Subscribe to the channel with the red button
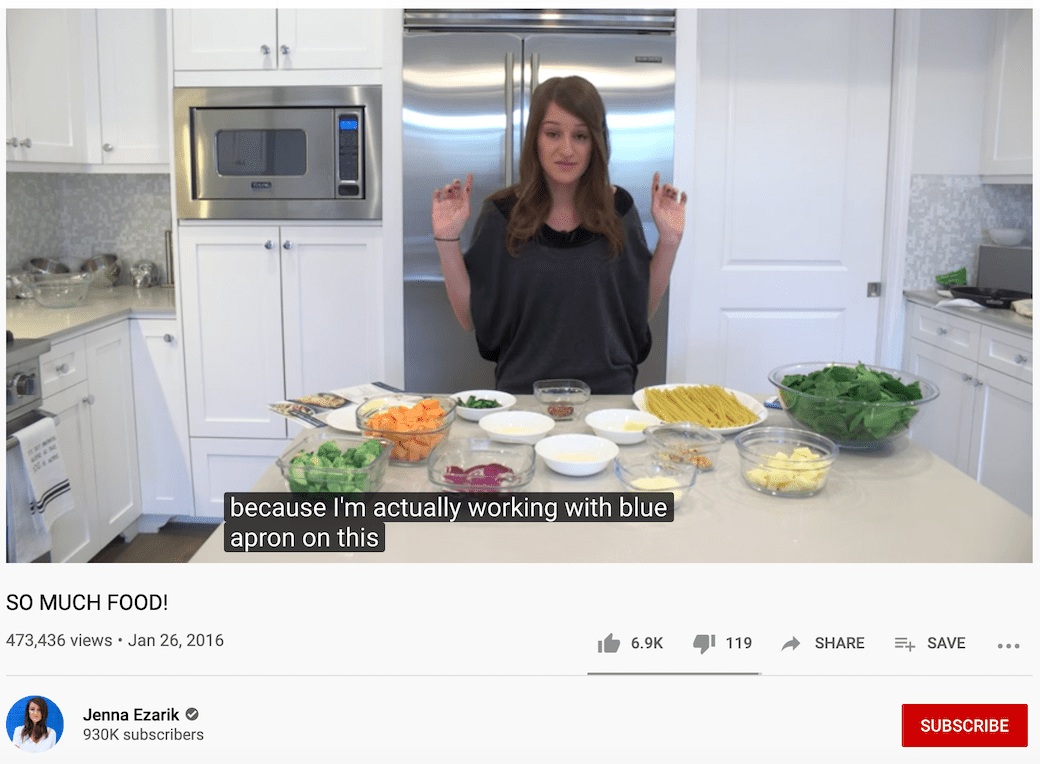 click(x=964, y=726)
